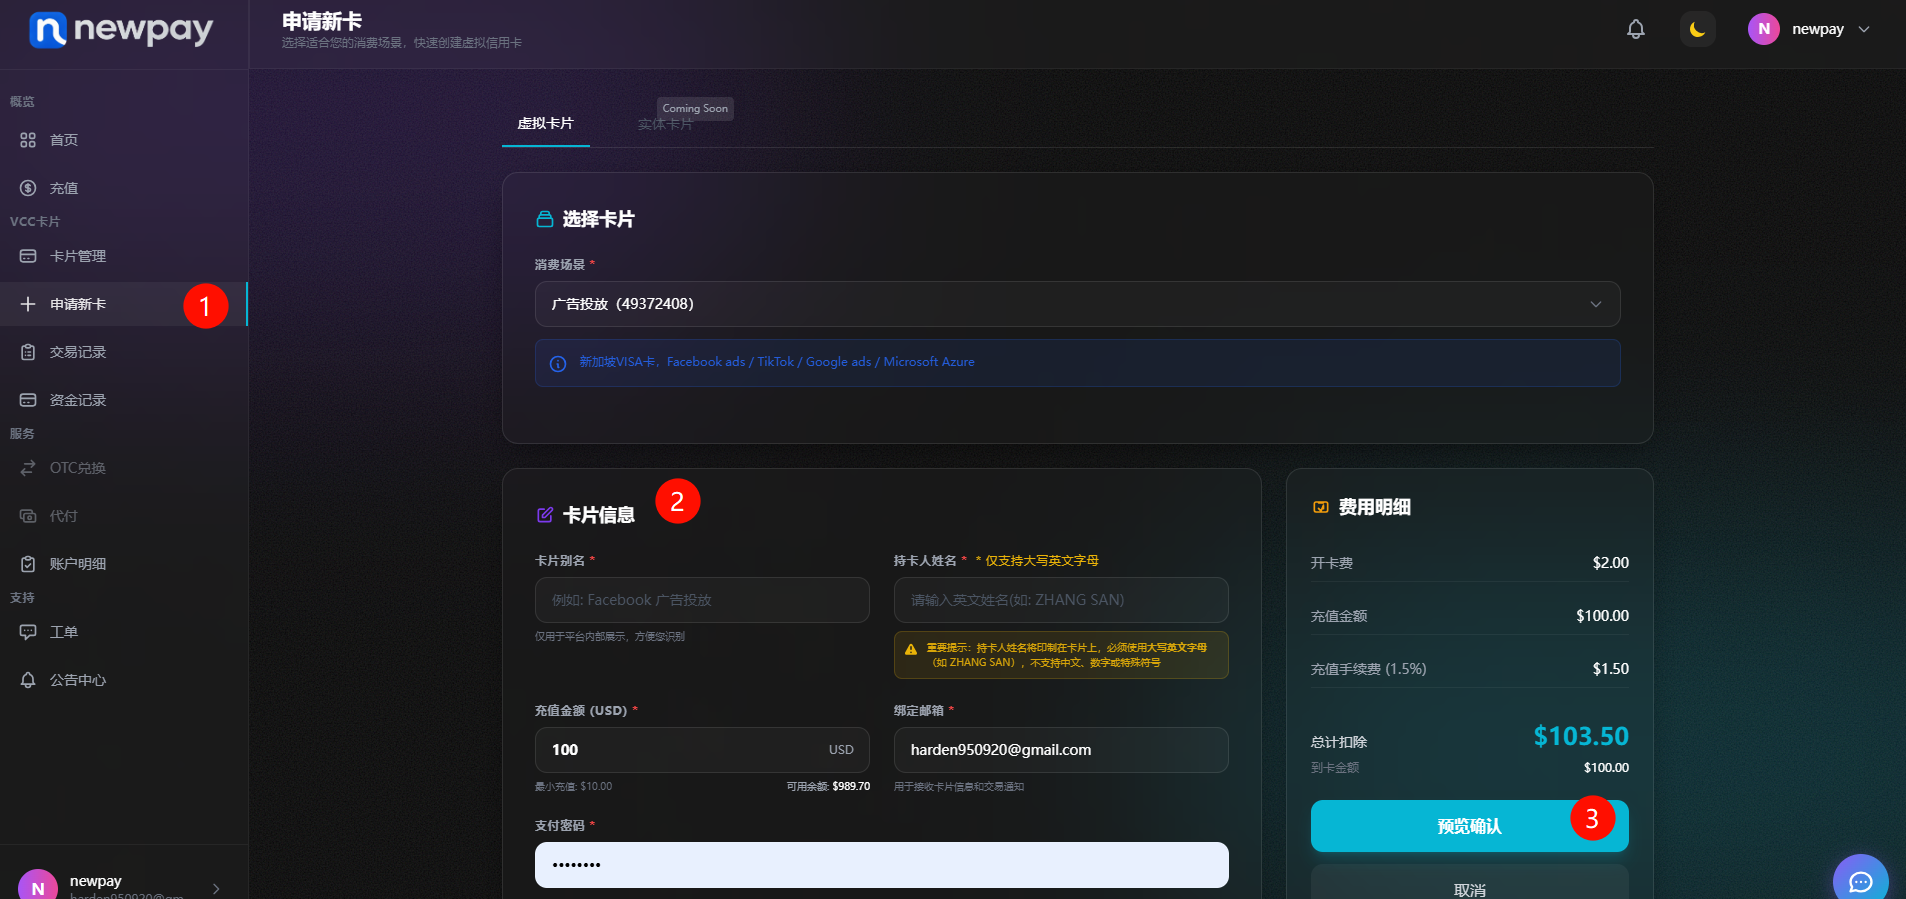The image size is (1906, 899).
Task: Open 交易记录 transaction records
Action: coord(78,352)
